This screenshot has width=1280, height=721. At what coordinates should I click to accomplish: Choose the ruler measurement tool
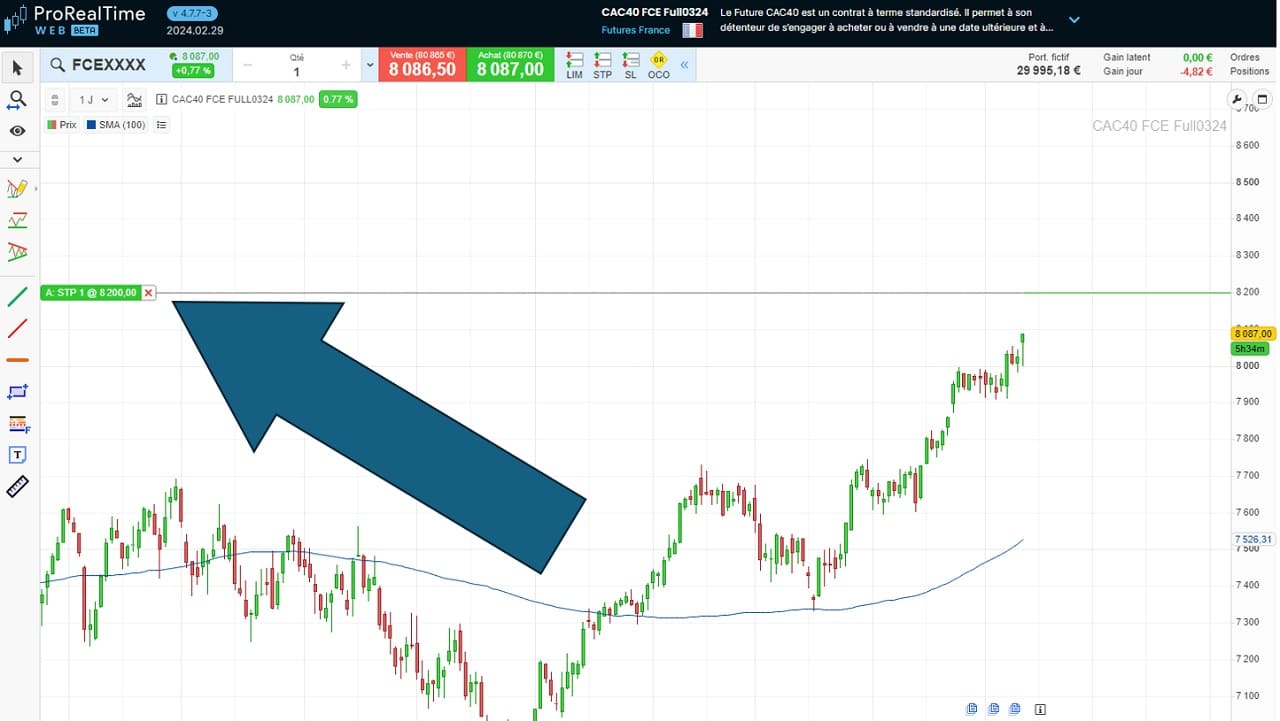point(18,487)
